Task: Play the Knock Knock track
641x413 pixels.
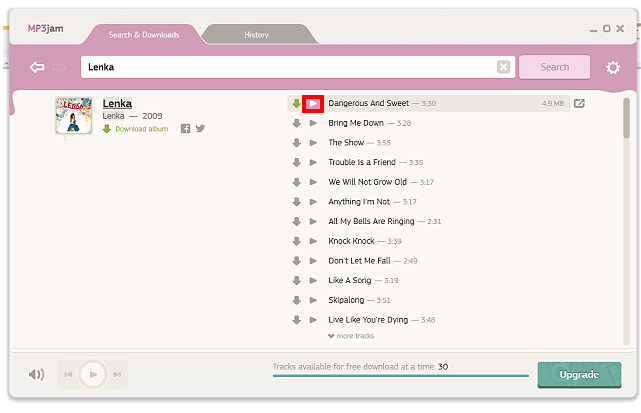Action: (x=313, y=241)
